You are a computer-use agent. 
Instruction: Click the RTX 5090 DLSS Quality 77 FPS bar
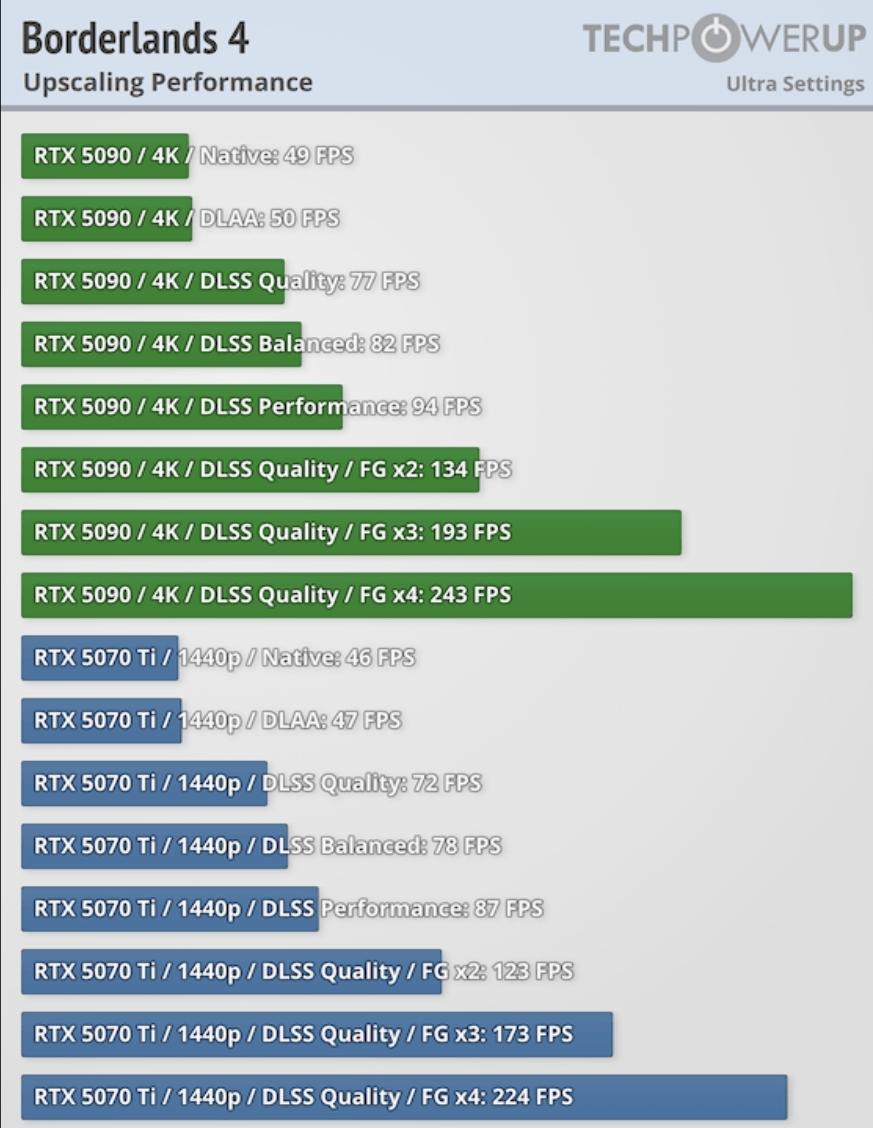[x=153, y=282]
